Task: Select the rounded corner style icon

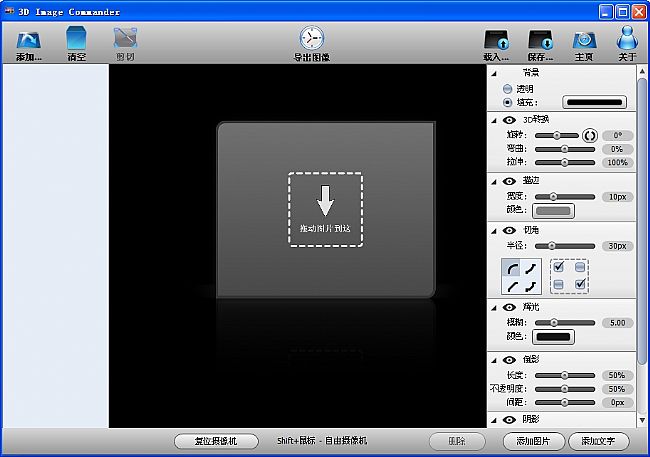Action: (x=512, y=269)
